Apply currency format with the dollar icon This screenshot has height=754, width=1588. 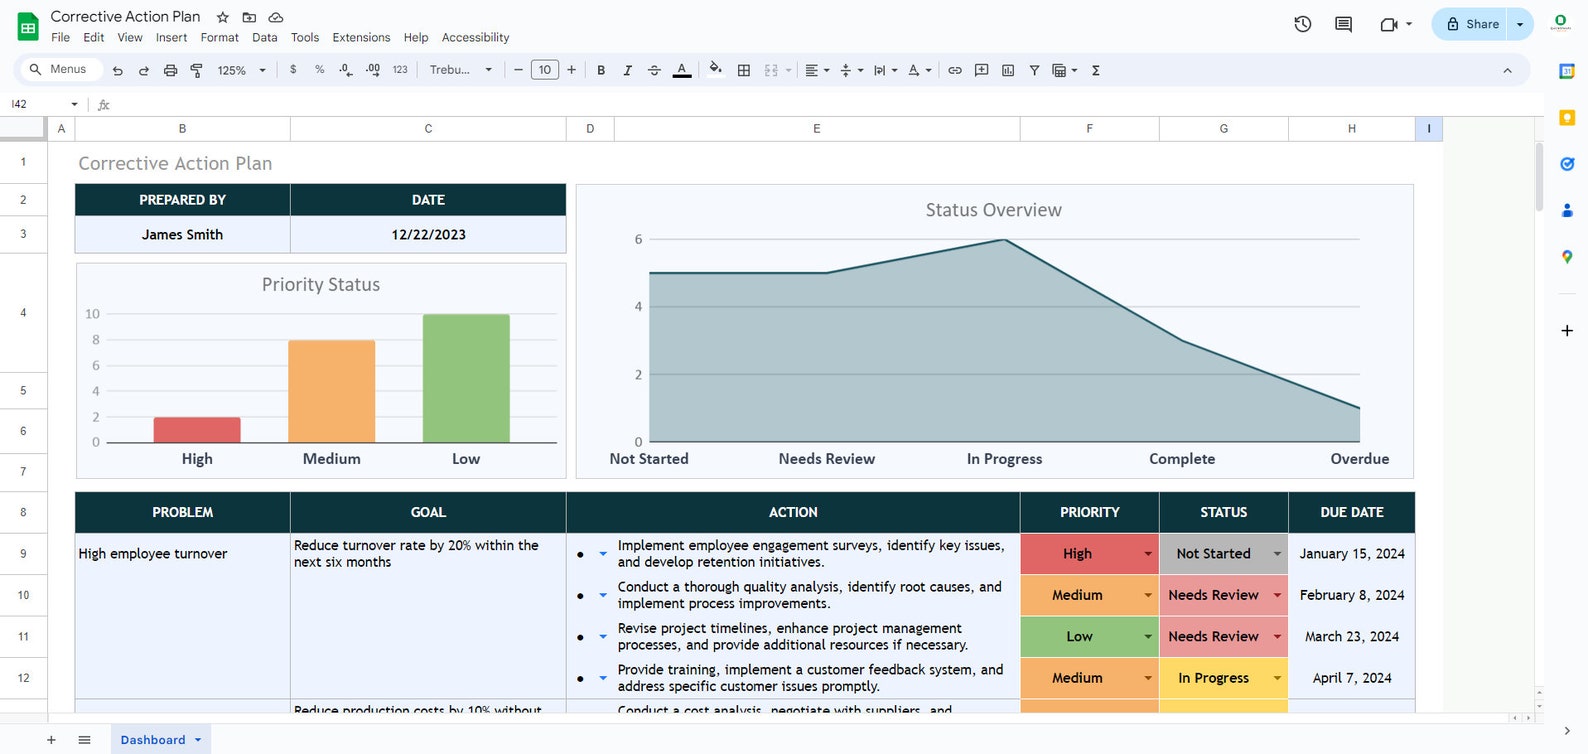(293, 70)
